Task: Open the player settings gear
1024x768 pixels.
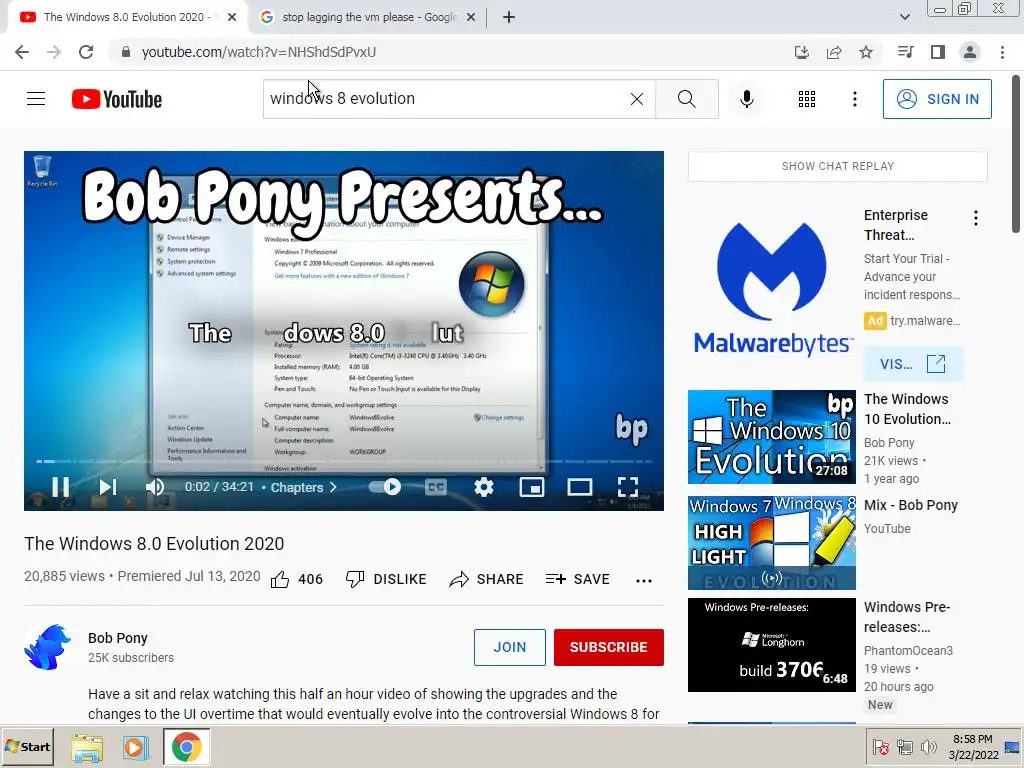Action: pos(484,487)
